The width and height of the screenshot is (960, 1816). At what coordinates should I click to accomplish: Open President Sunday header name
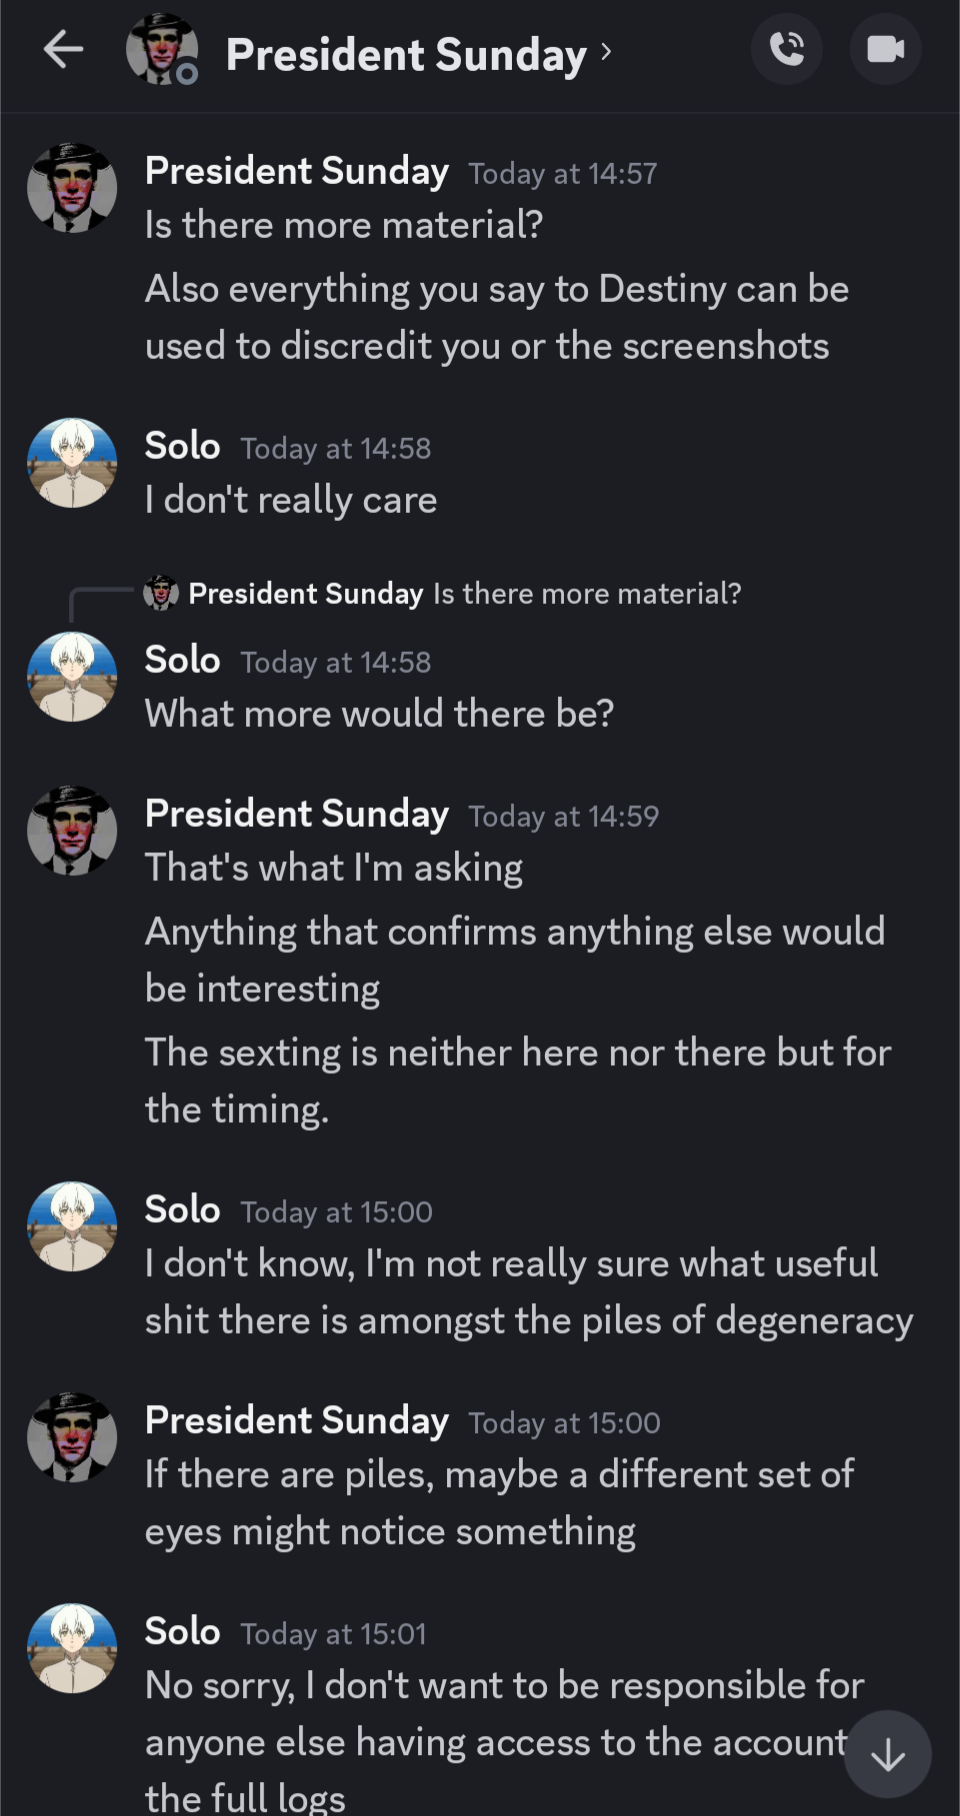click(x=405, y=54)
